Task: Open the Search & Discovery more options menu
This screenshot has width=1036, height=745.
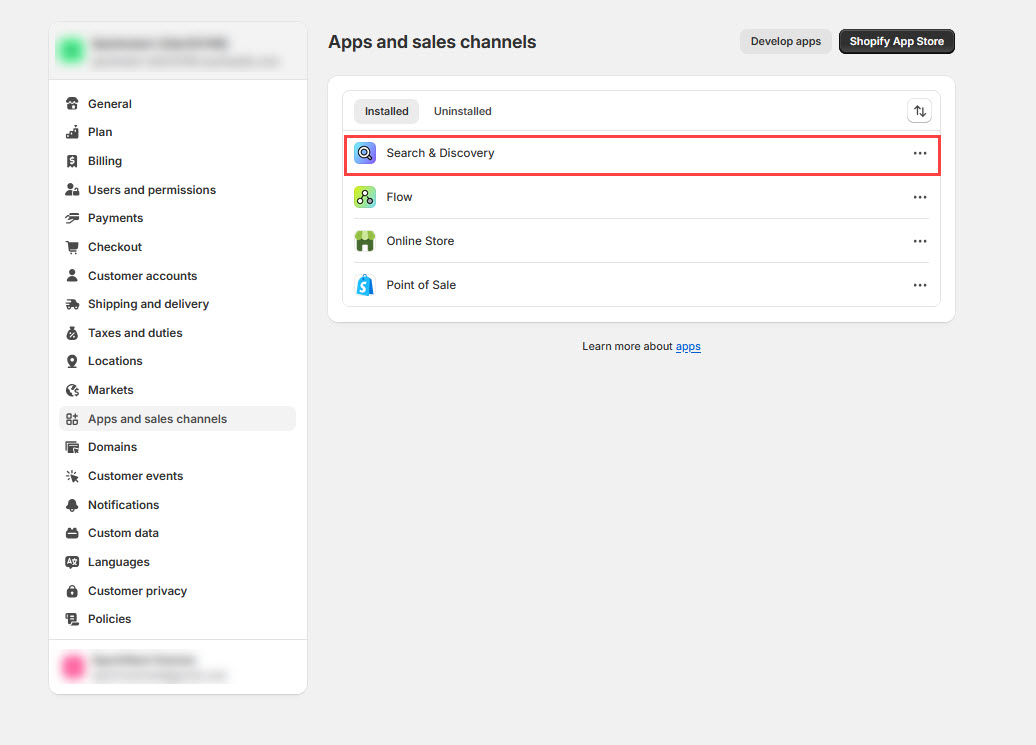Action: tap(920, 153)
